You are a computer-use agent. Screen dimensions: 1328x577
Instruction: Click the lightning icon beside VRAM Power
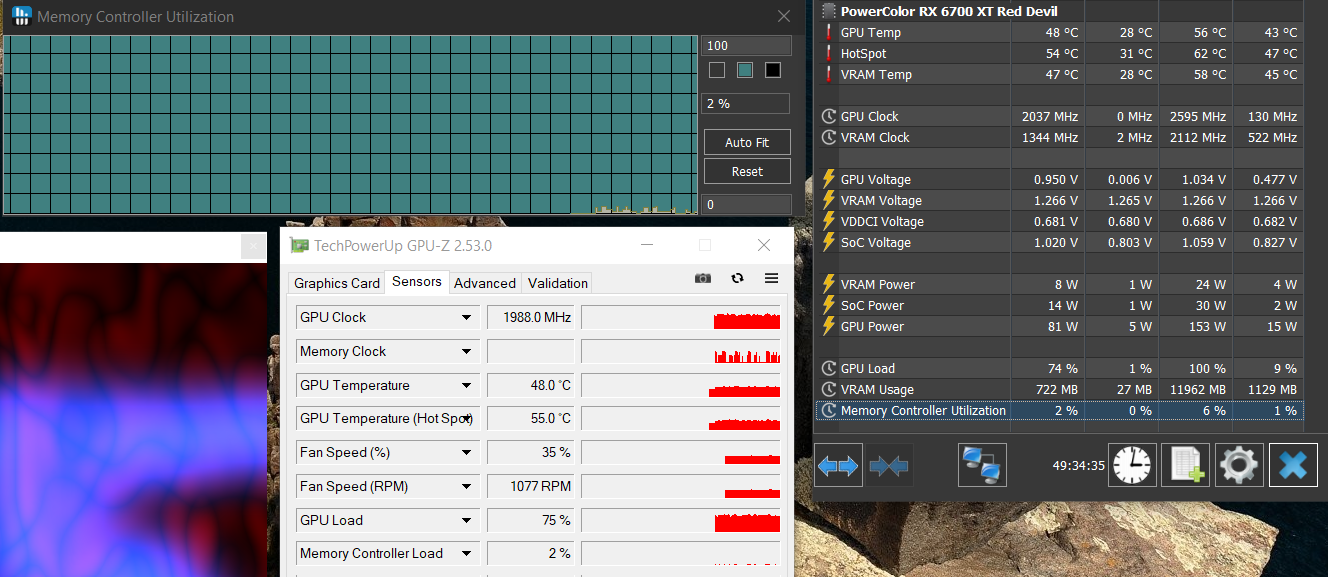pyautogui.click(x=828, y=284)
